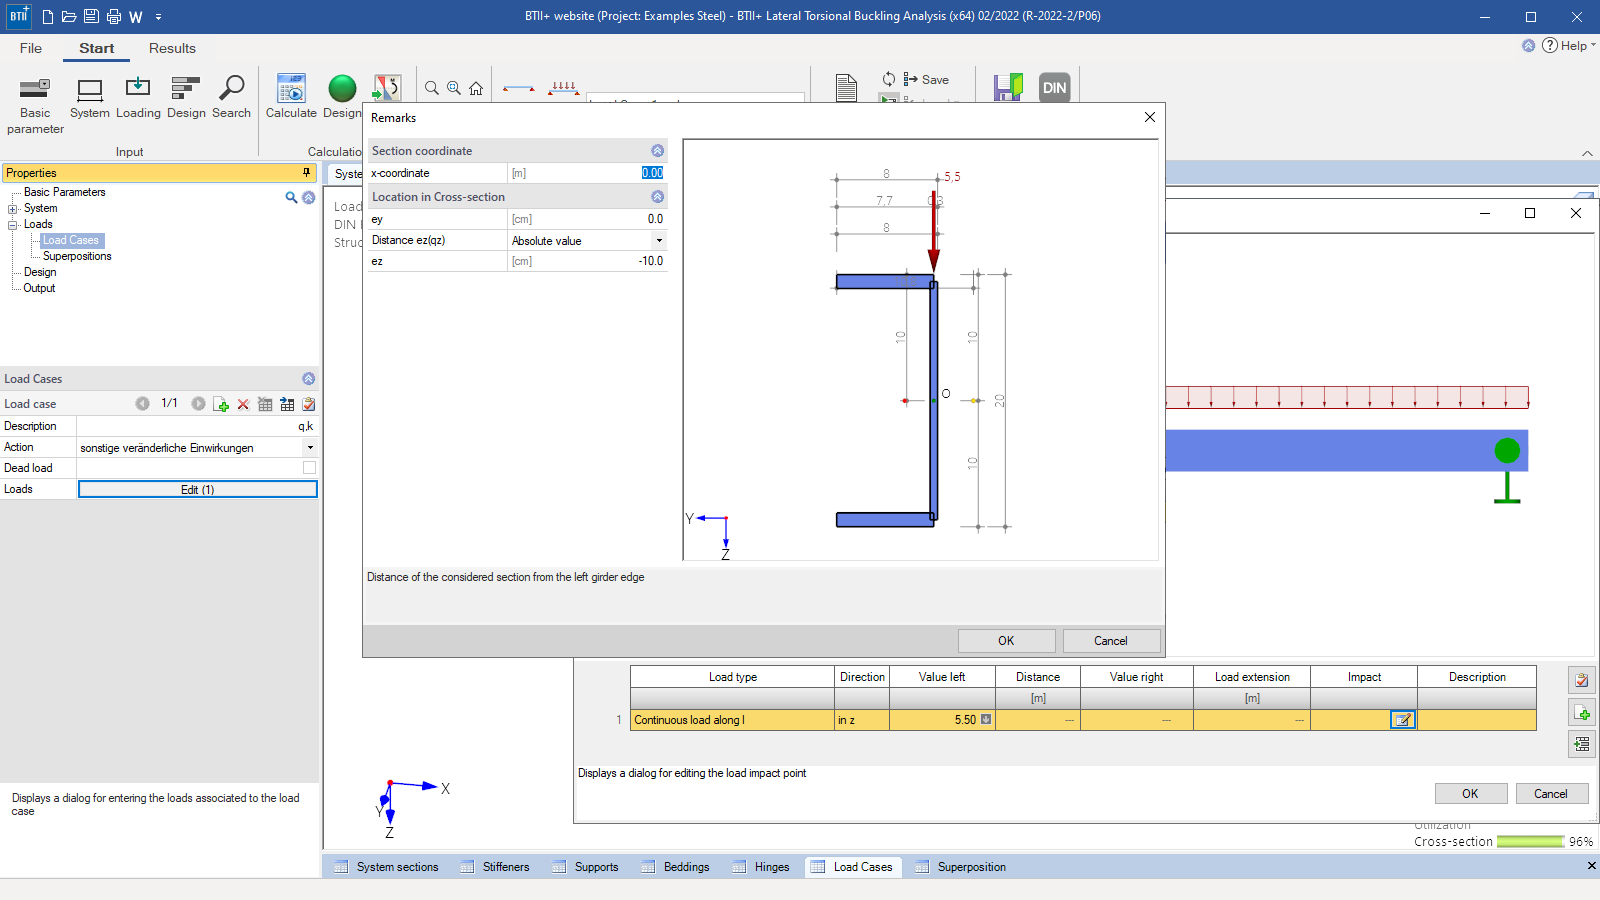
Task: Click the magnifier in Properties tree
Action: coord(291,197)
